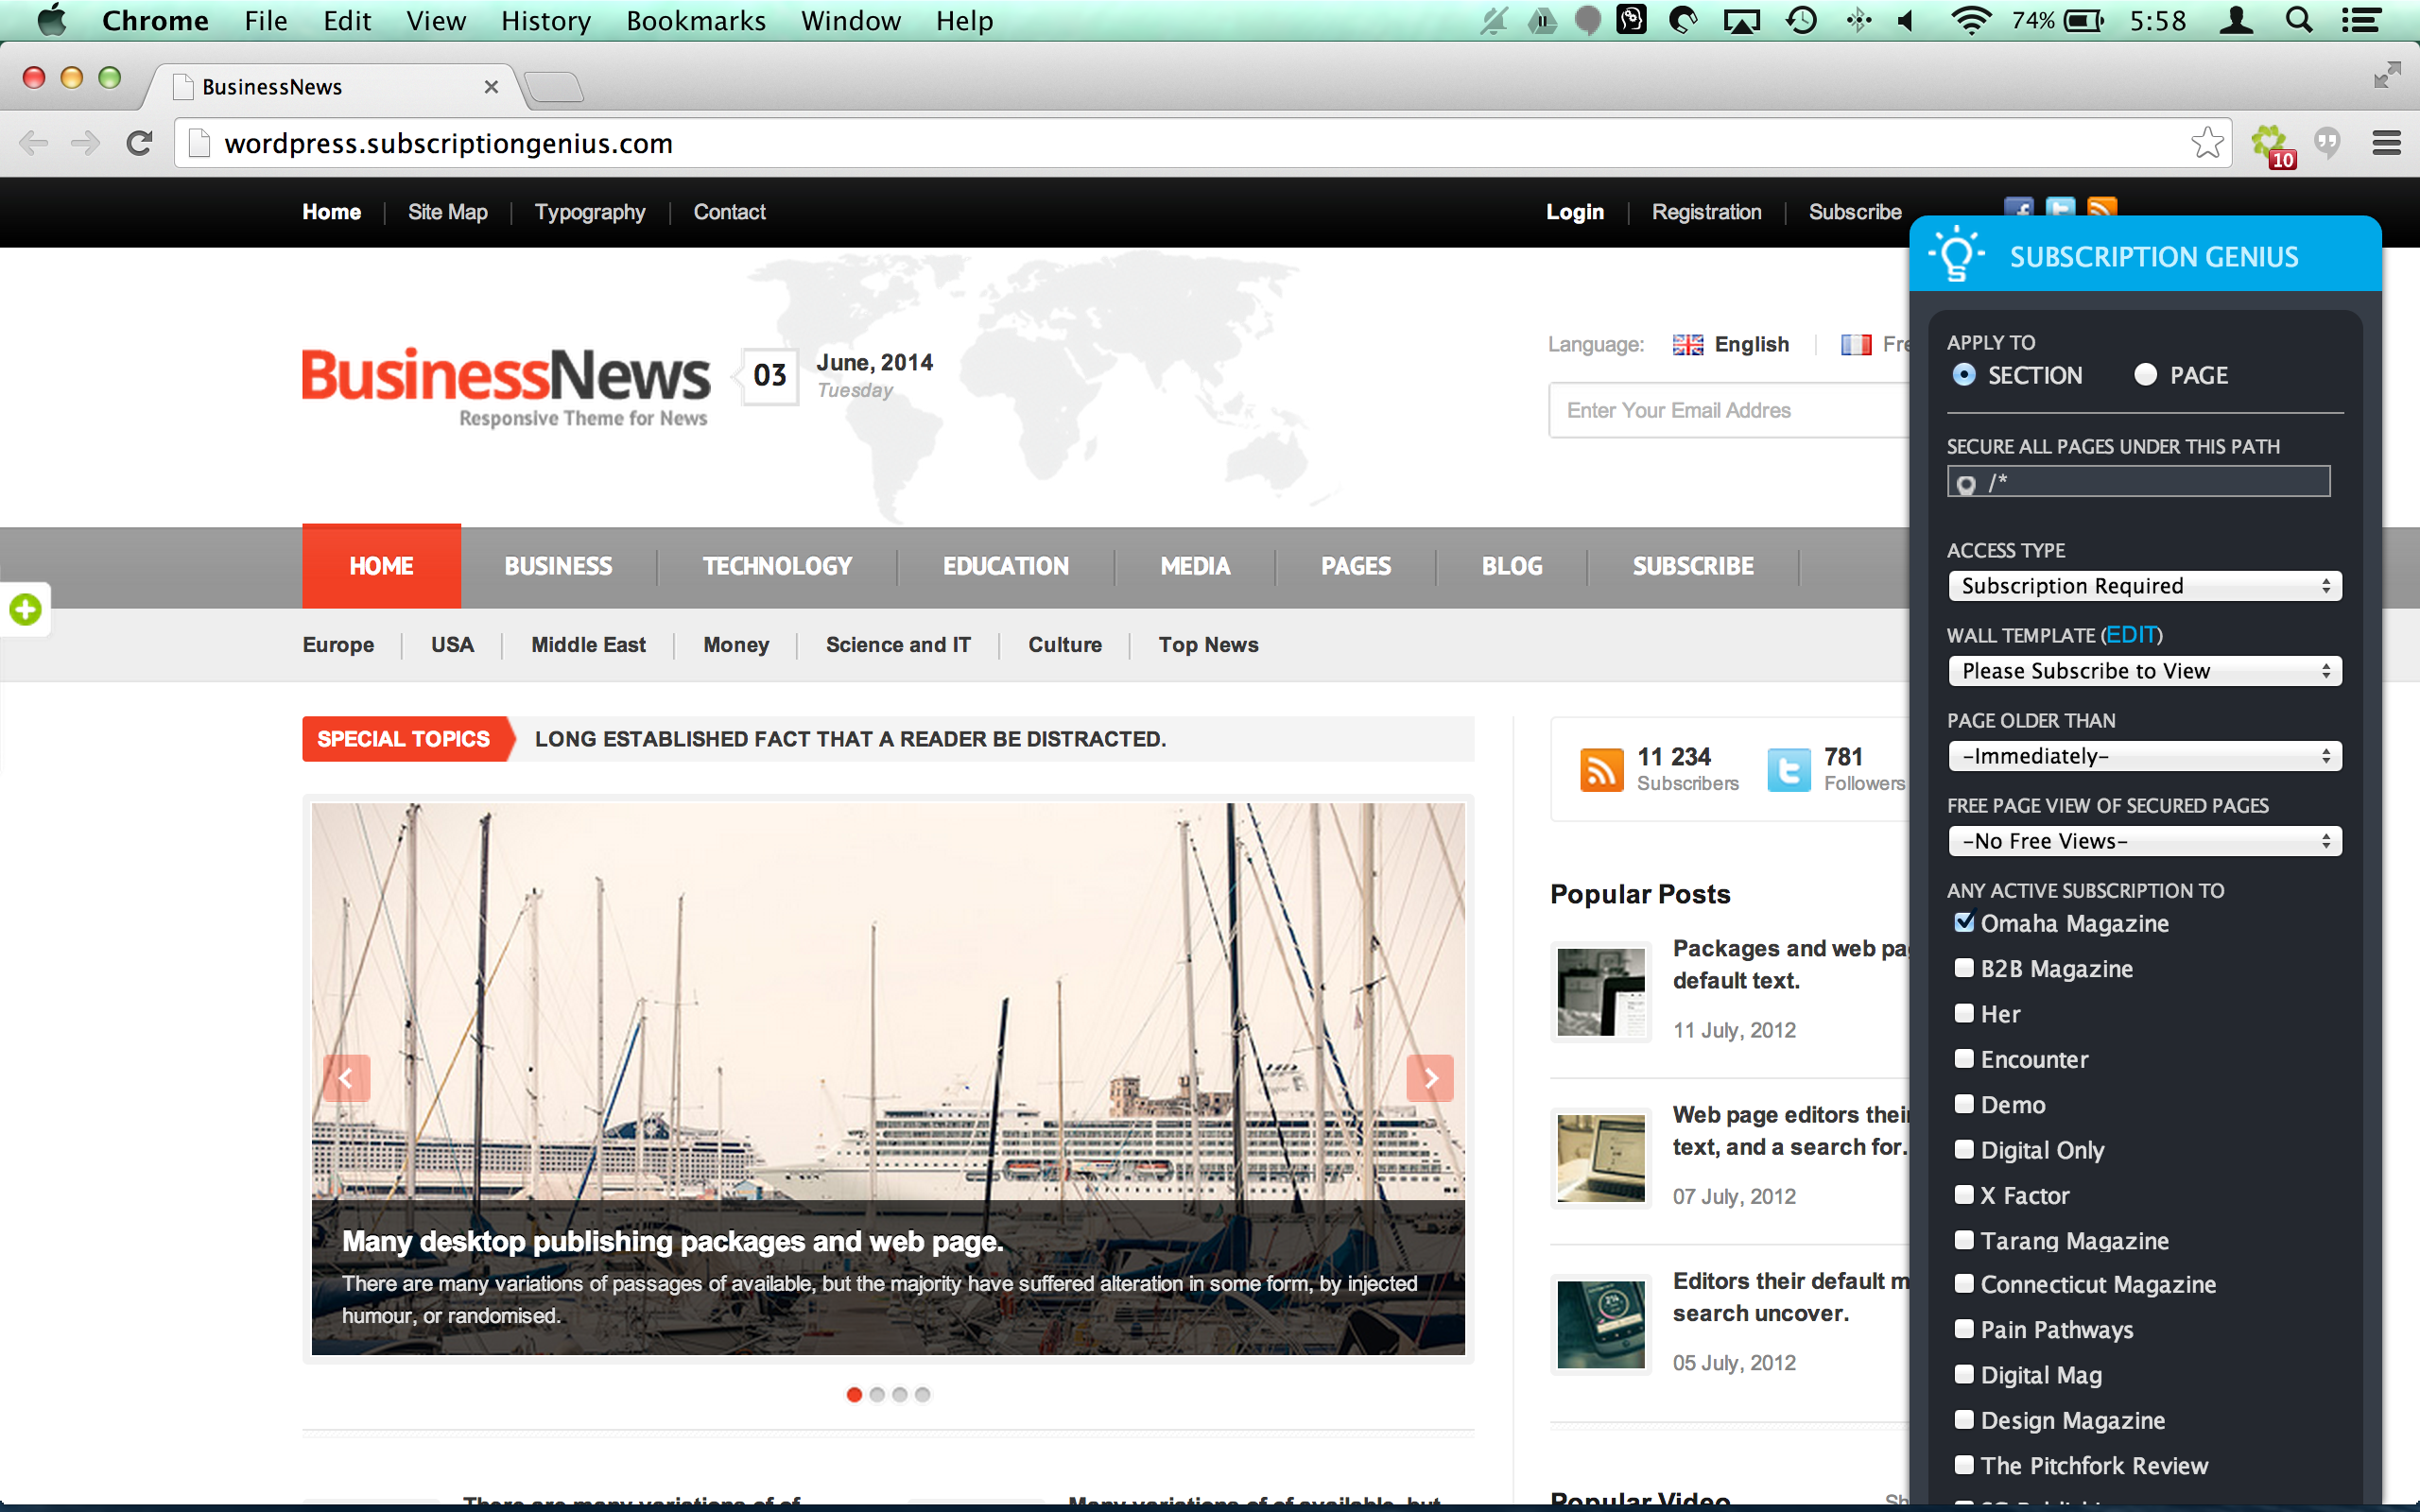Close the BusinessNews tab
Image resolution: width=2420 pixels, height=1512 pixels.
pyautogui.click(x=491, y=87)
